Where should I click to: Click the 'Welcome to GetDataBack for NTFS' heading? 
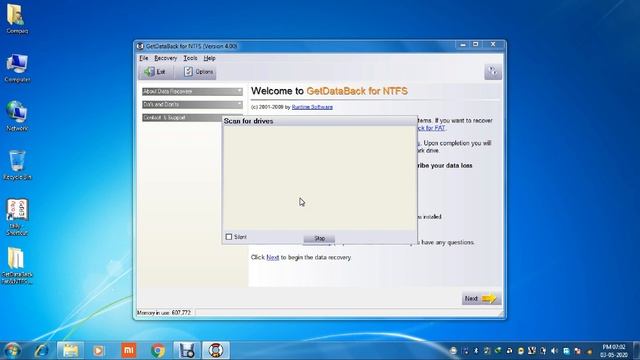click(x=329, y=91)
